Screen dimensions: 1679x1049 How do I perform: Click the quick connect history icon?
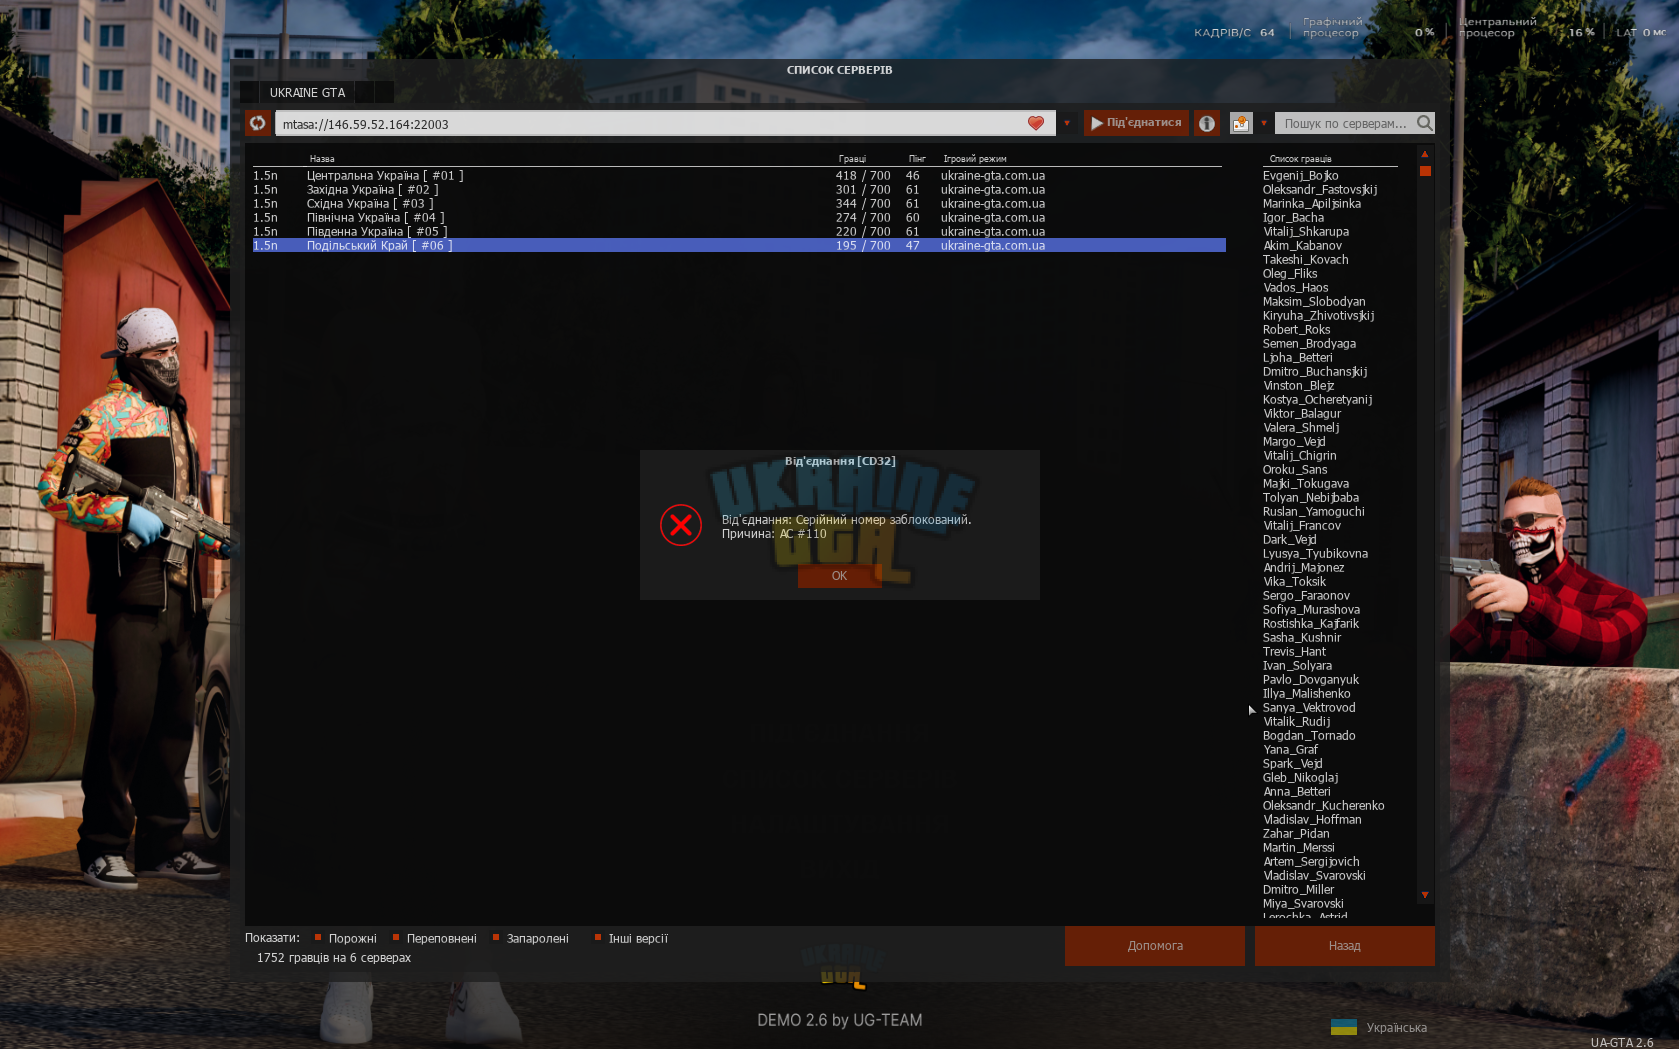(x=1241, y=123)
